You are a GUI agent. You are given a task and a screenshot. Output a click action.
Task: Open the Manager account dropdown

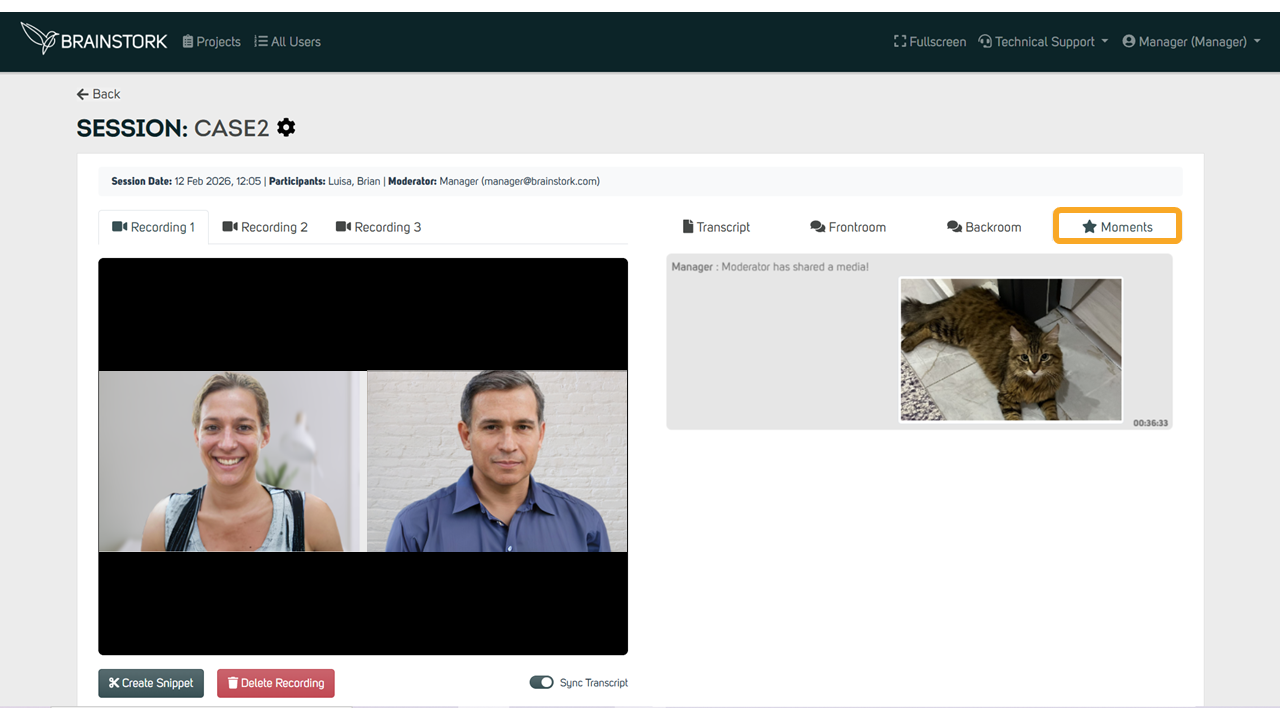1191,42
